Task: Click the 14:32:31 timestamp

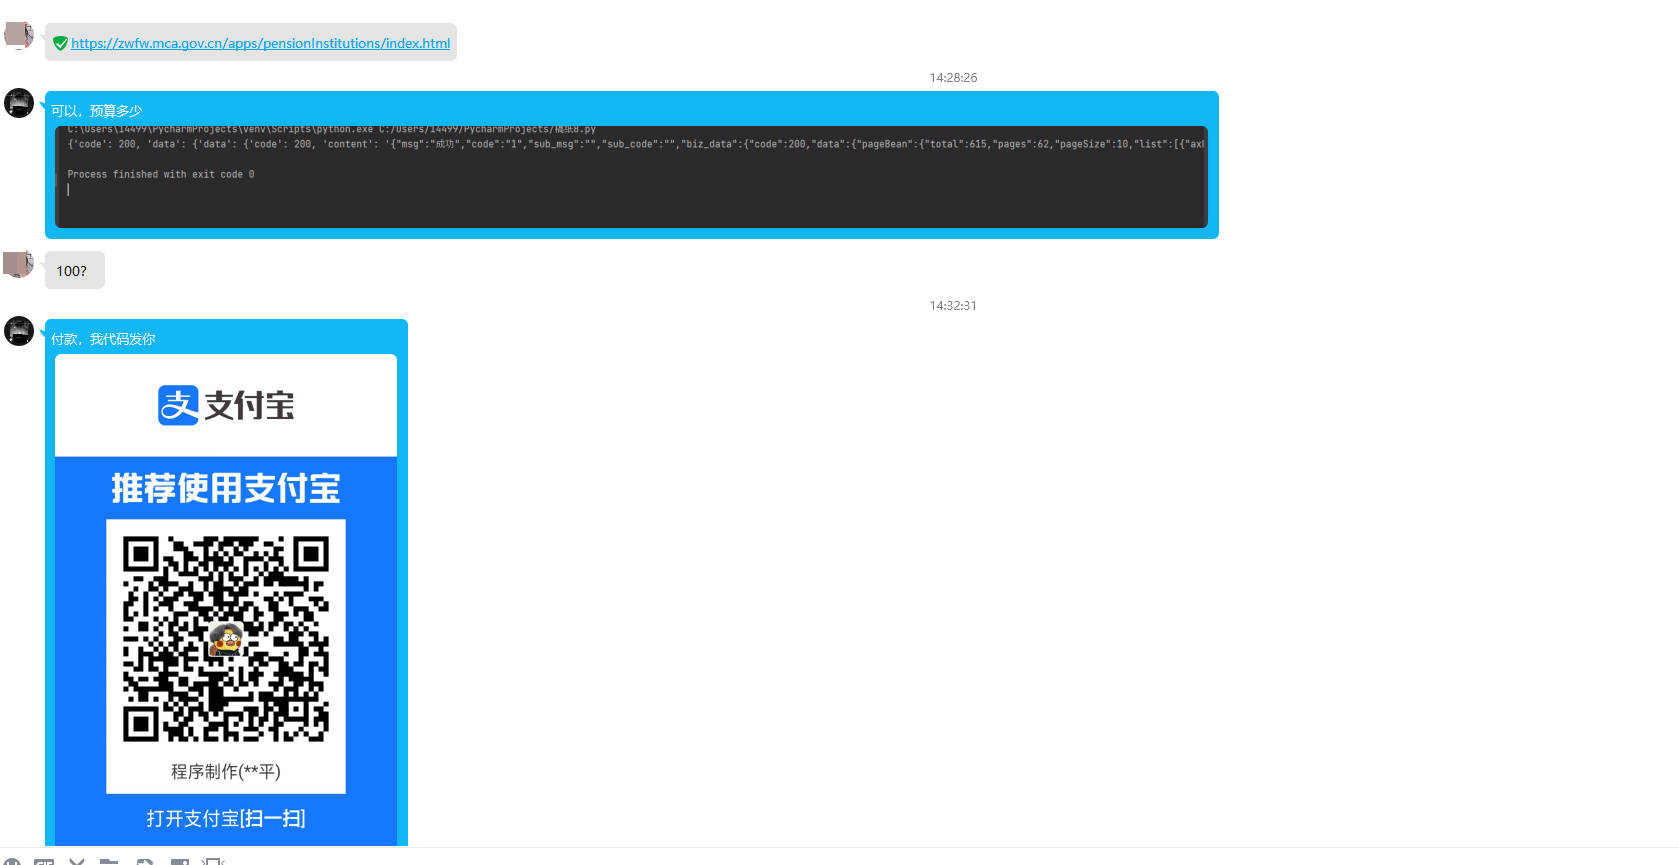Action: tap(953, 305)
